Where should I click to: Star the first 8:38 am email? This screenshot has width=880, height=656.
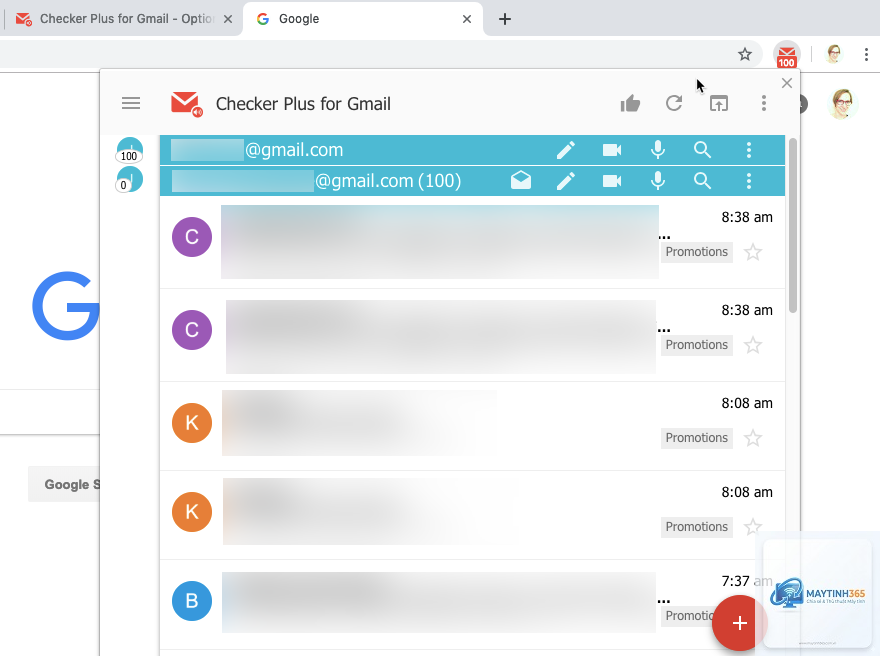click(753, 252)
